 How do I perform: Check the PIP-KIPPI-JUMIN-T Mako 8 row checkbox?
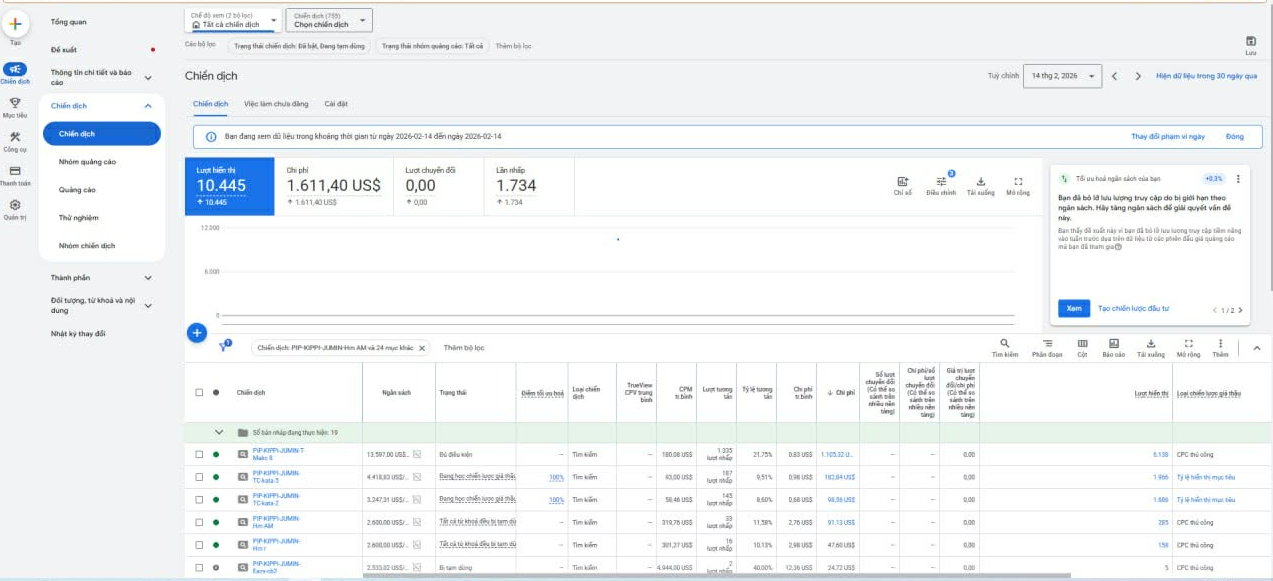coord(199,454)
